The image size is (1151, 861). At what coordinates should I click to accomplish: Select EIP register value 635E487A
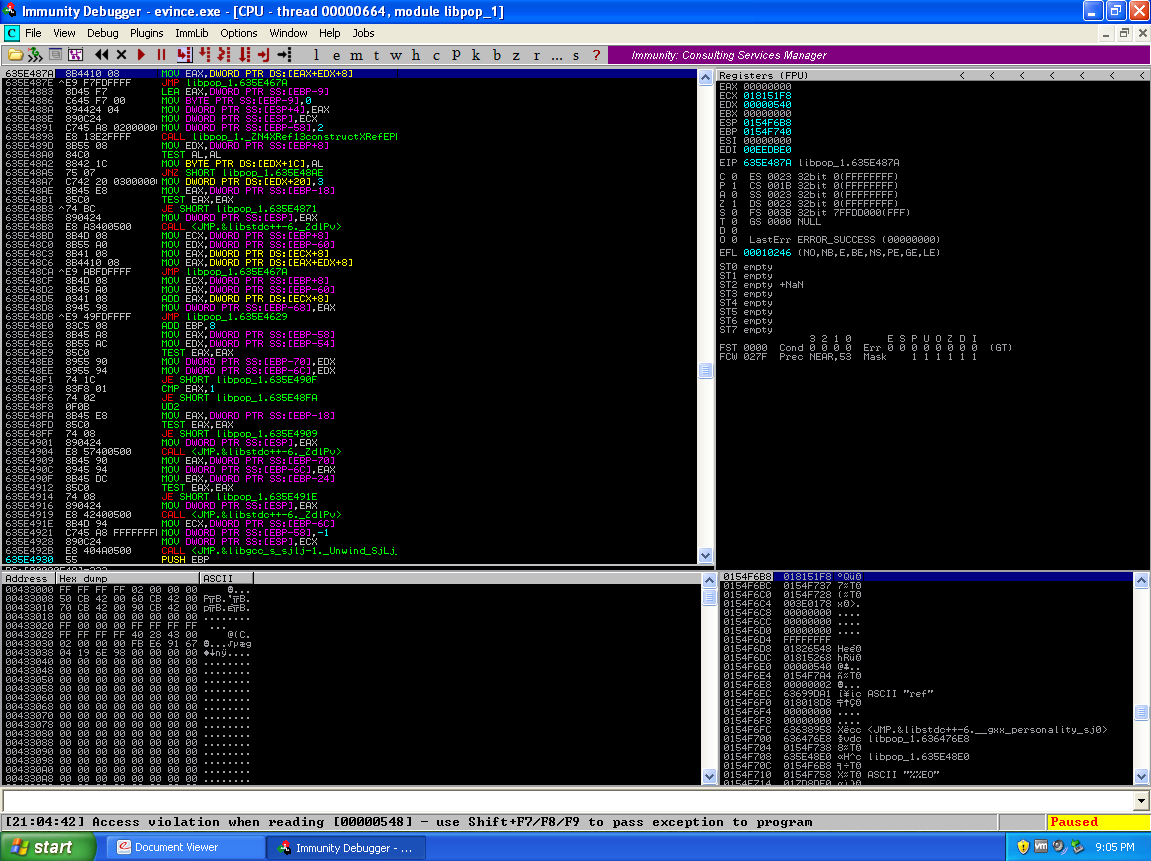tap(767, 163)
